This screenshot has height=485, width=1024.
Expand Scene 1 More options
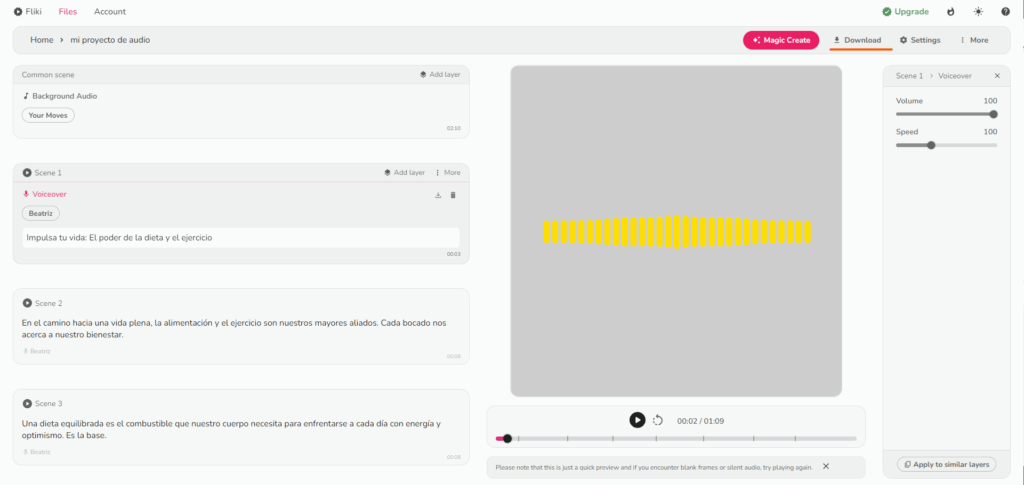click(448, 173)
